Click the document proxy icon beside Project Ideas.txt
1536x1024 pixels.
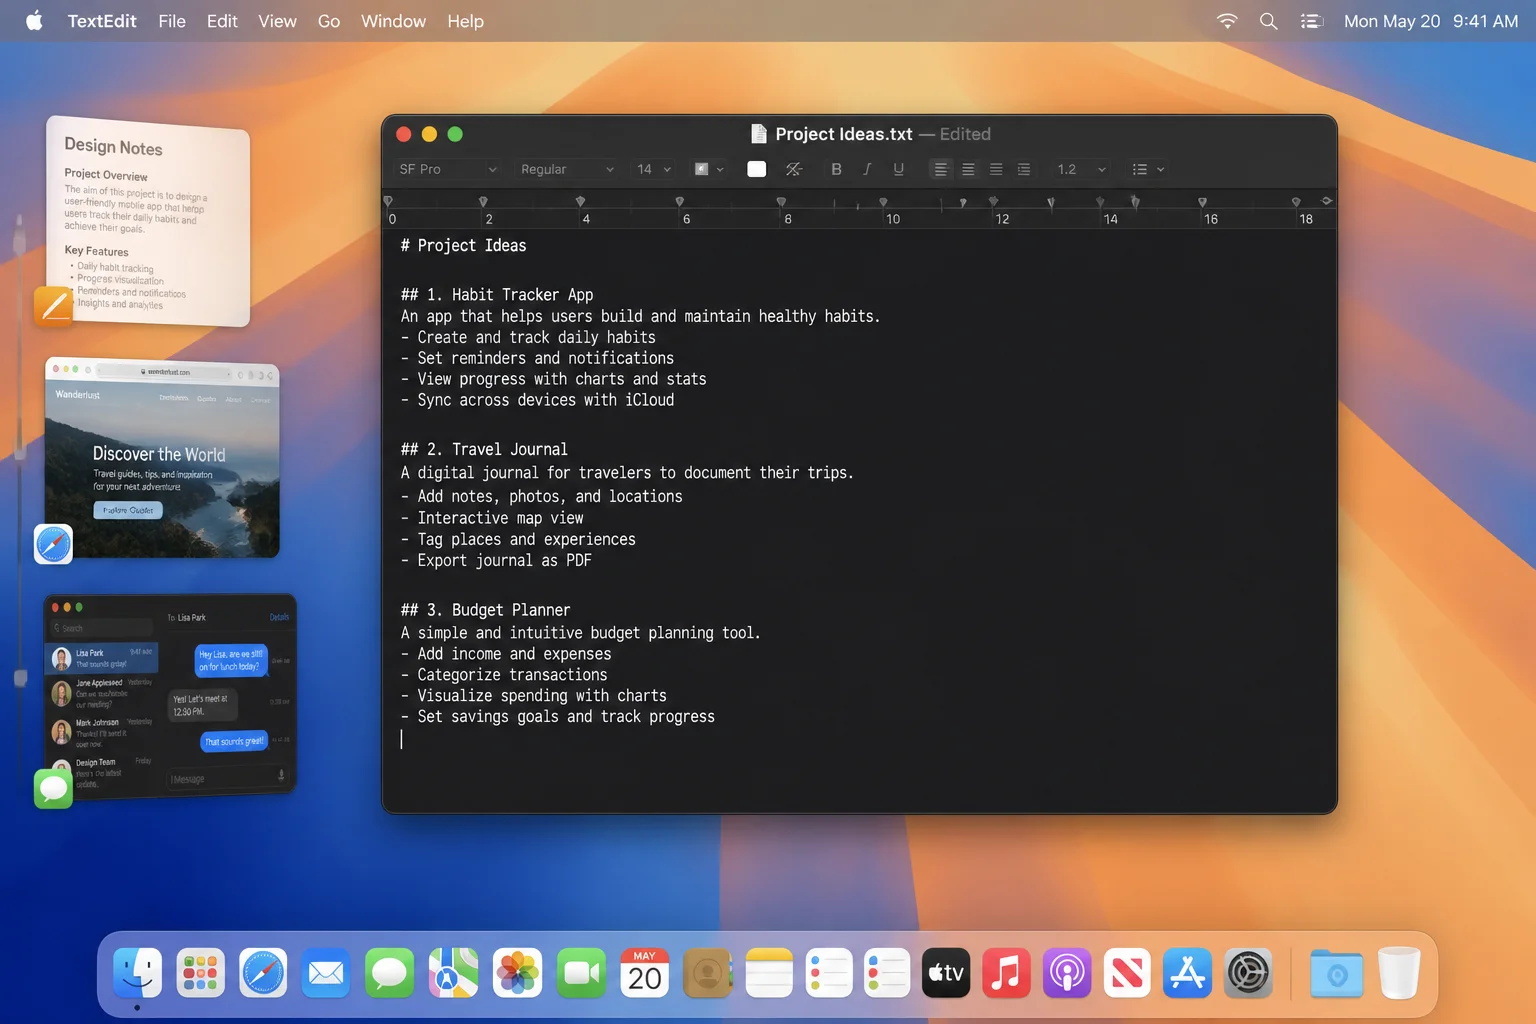pos(759,134)
